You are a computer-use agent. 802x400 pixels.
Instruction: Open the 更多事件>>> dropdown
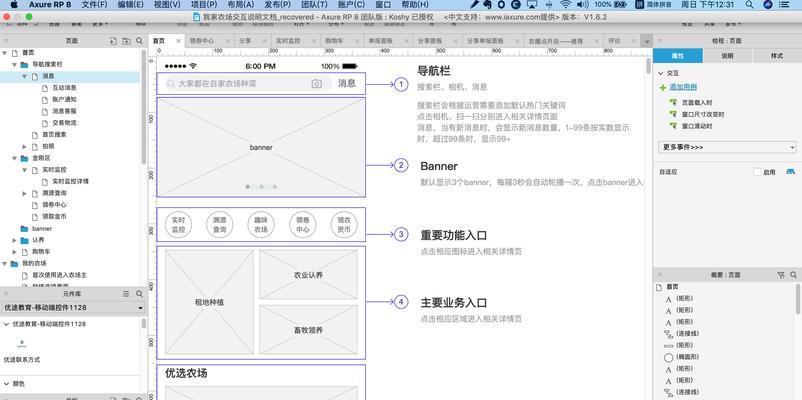point(727,147)
